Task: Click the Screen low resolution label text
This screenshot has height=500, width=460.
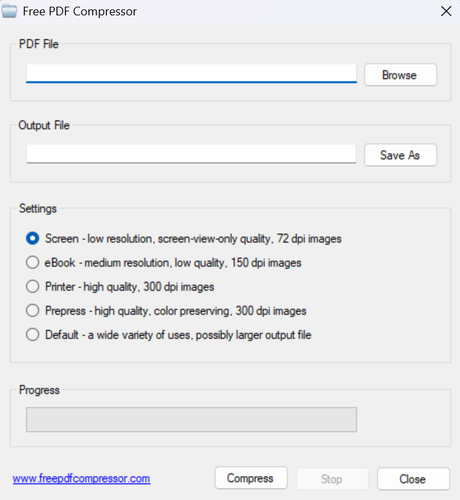Action: pos(193,239)
